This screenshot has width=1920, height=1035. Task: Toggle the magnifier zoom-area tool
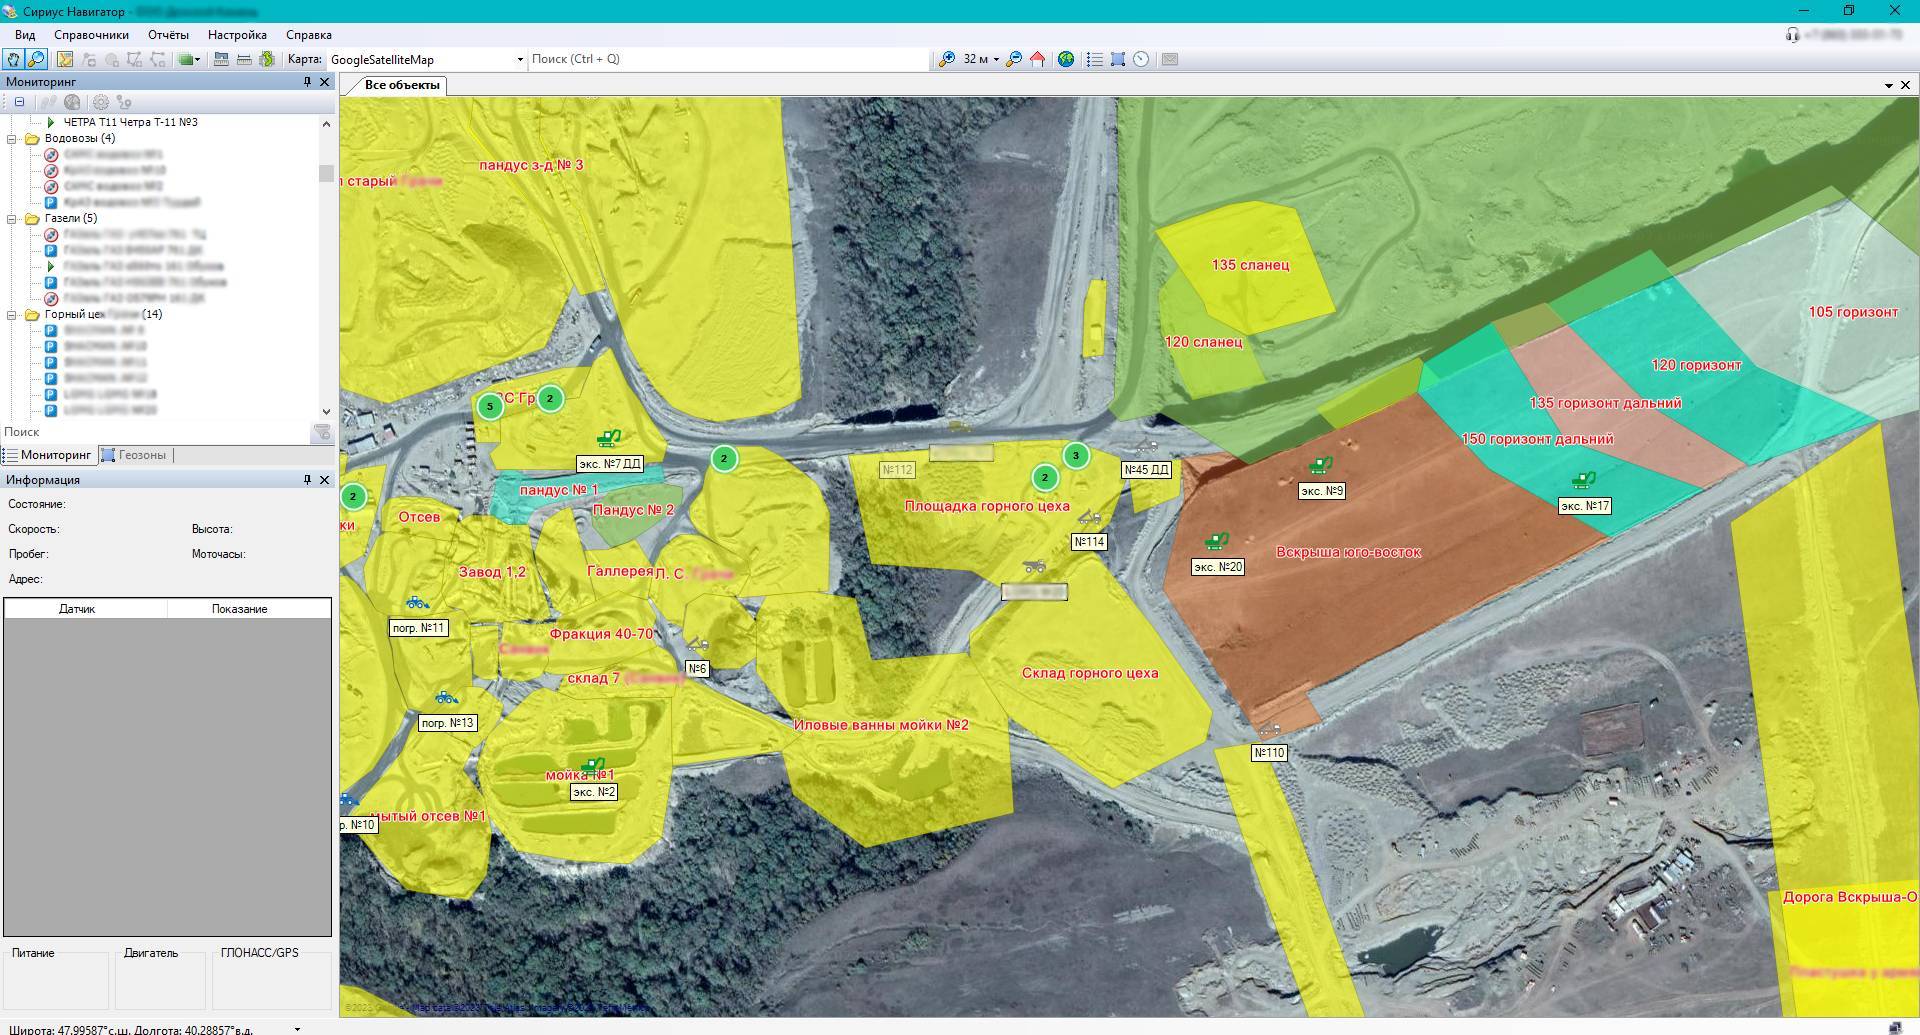[37, 60]
